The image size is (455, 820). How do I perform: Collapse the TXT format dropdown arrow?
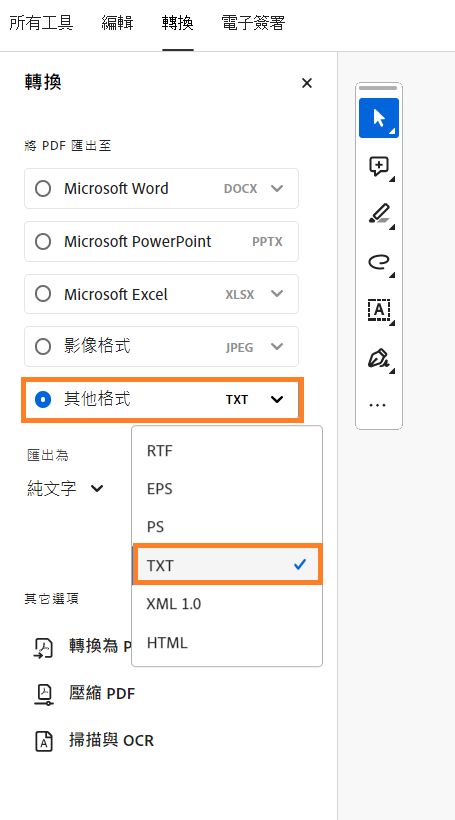[277, 400]
